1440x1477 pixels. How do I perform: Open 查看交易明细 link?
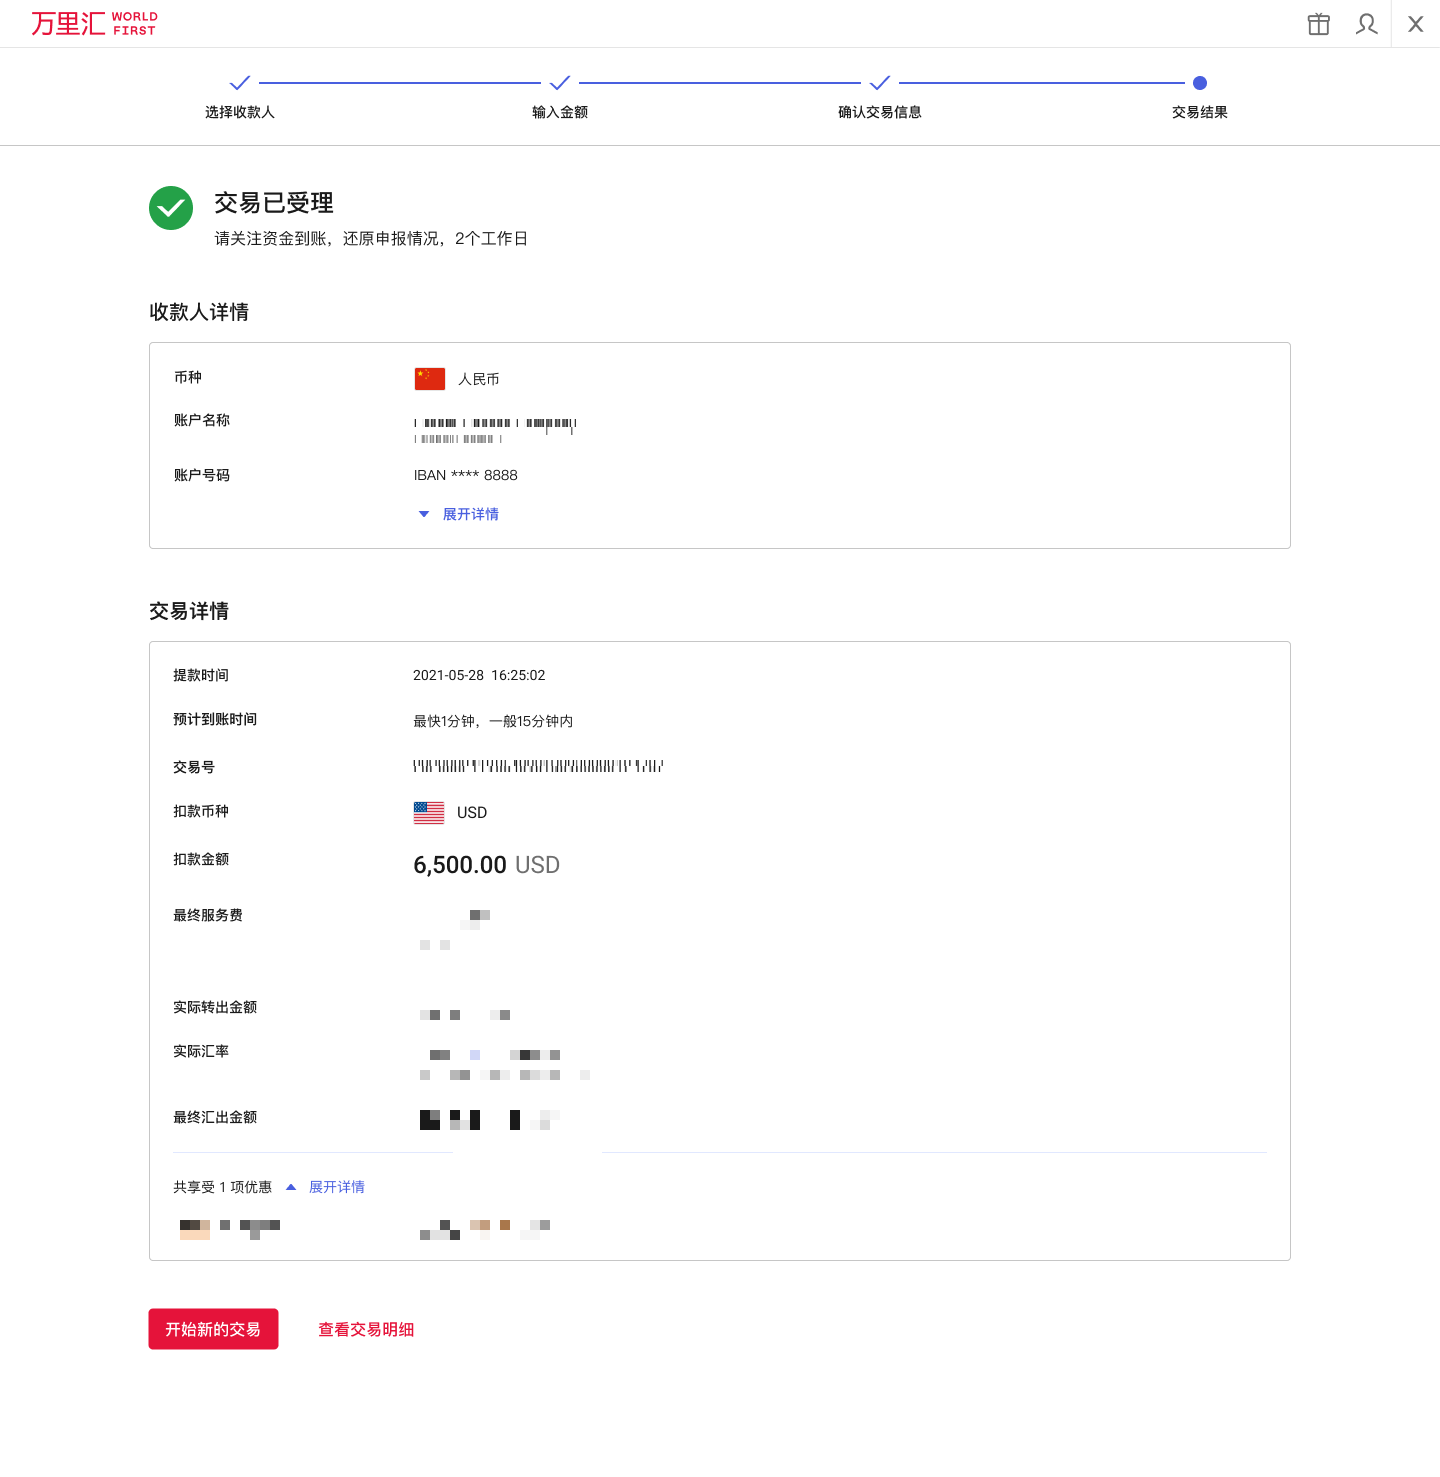click(x=366, y=1329)
